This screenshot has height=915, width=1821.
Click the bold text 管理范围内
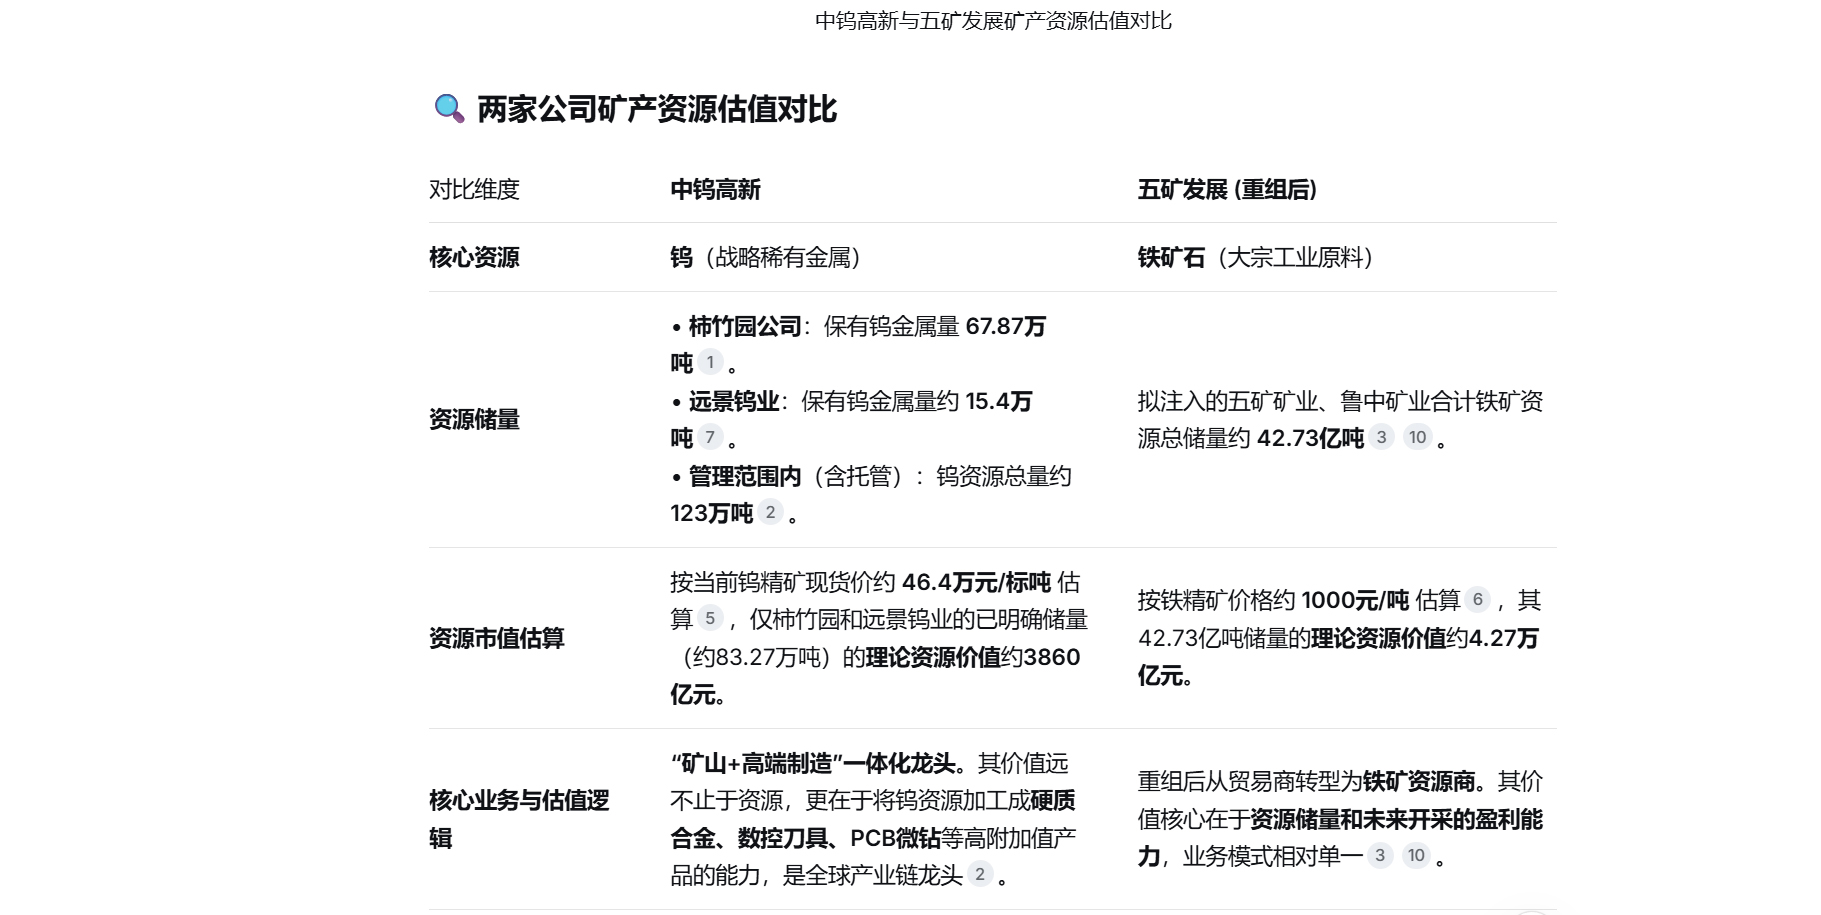click(745, 476)
